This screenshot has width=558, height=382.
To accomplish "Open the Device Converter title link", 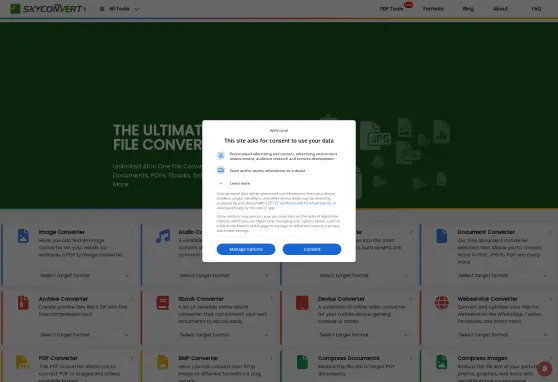I will (341, 299).
